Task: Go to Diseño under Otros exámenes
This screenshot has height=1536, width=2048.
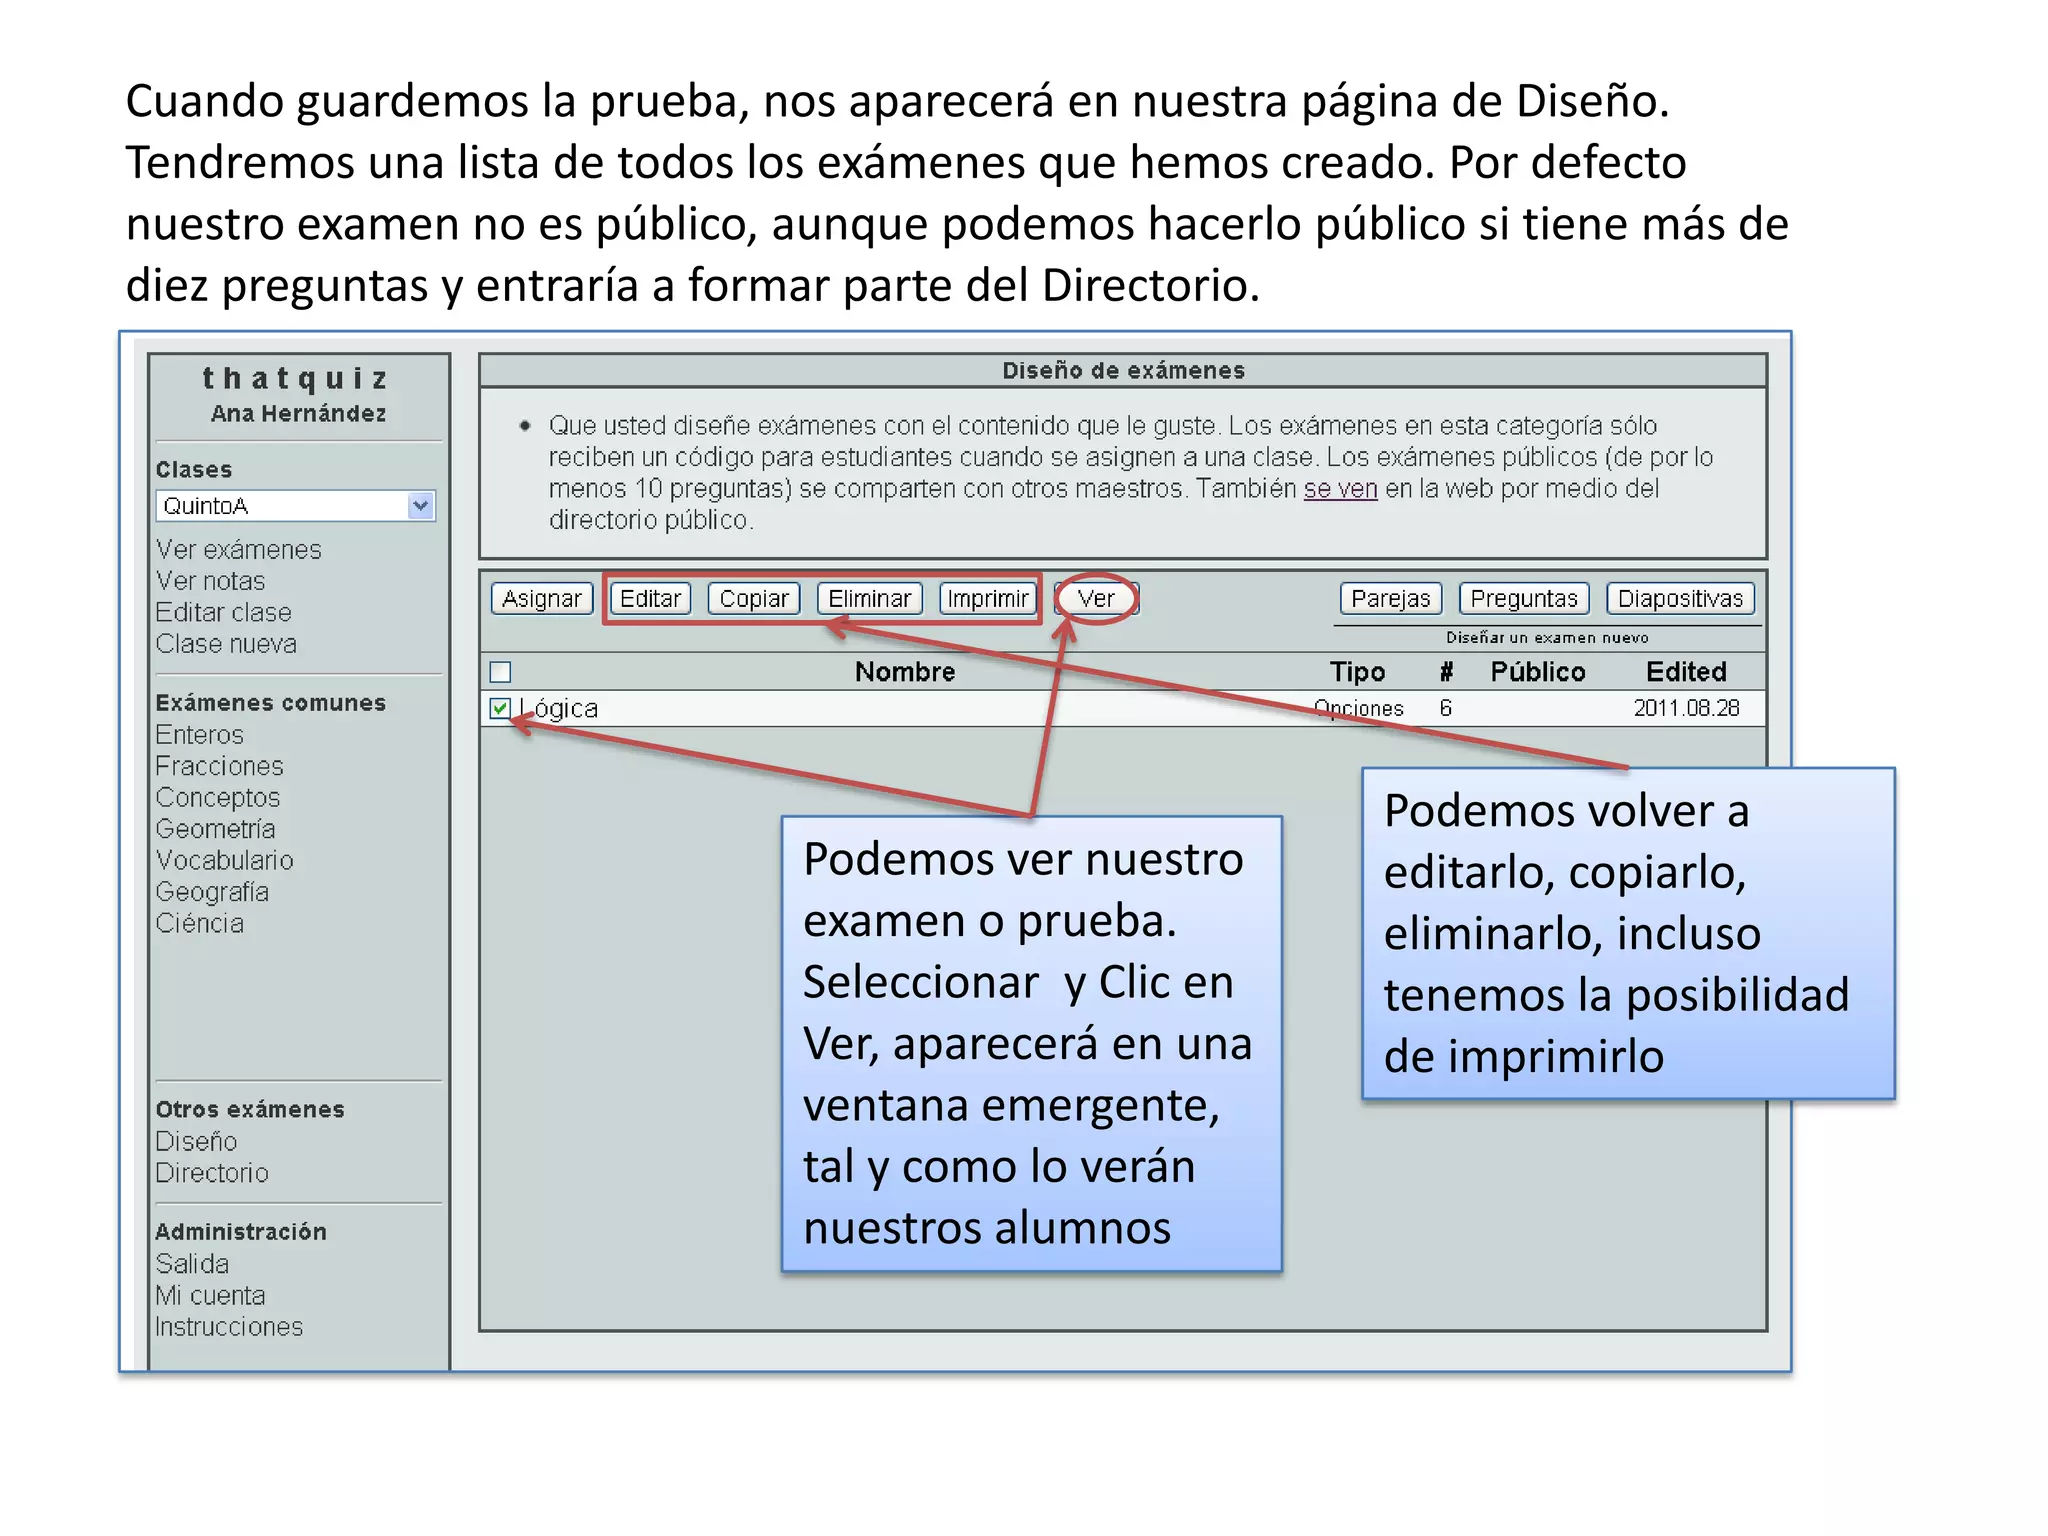Action: [x=197, y=1141]
